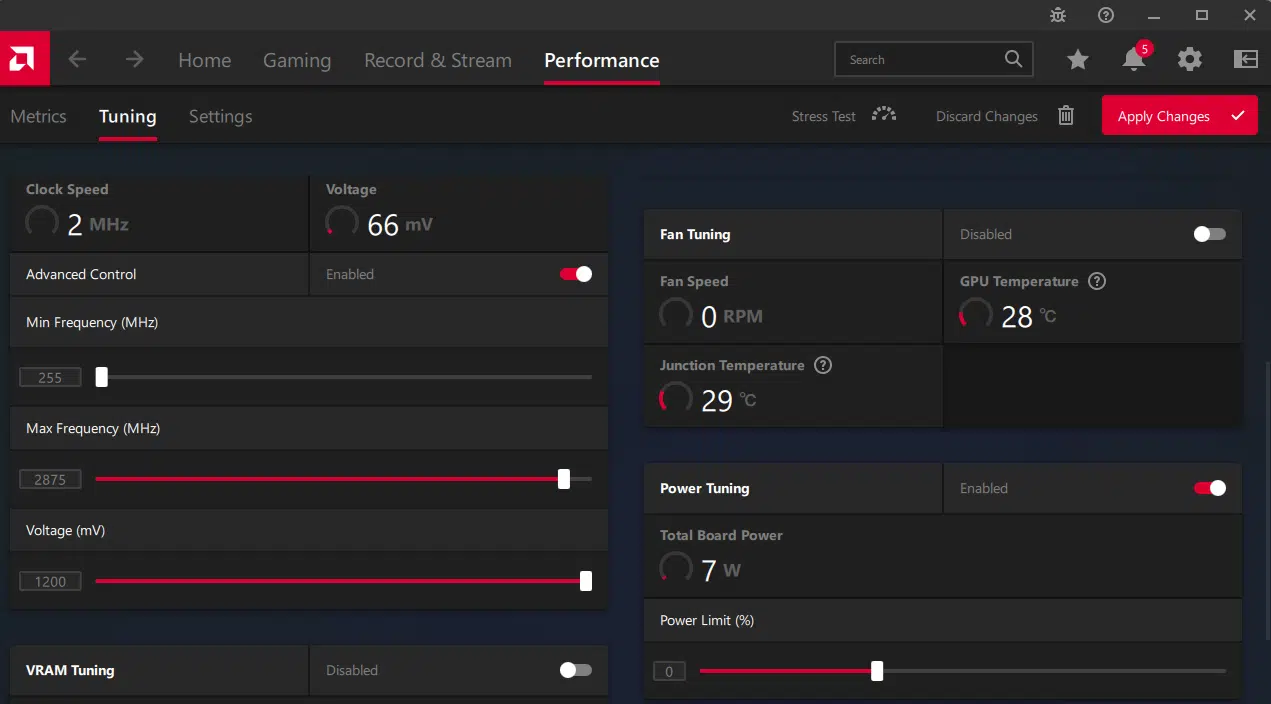Switch to the Settings sub-tab
Screen dimensions: 1271x704
221,116
